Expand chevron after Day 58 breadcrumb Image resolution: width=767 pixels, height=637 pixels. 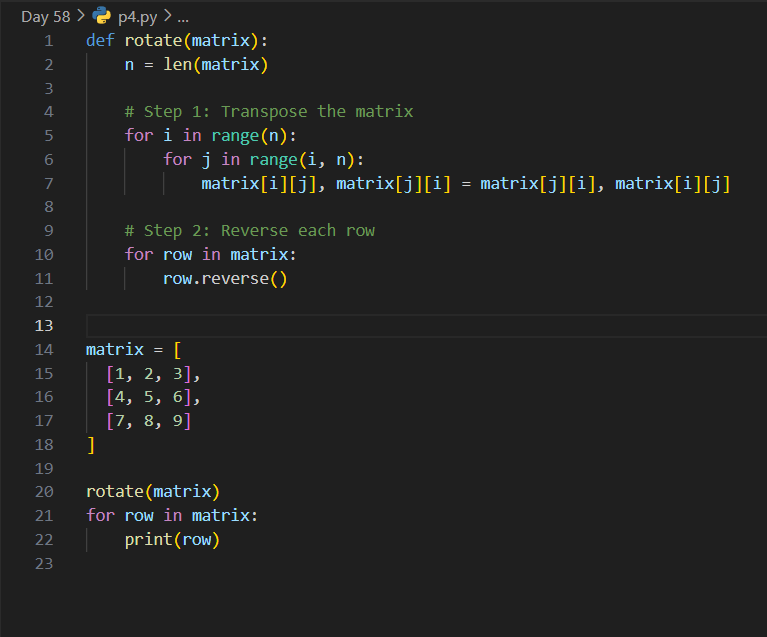pos(81,16)
